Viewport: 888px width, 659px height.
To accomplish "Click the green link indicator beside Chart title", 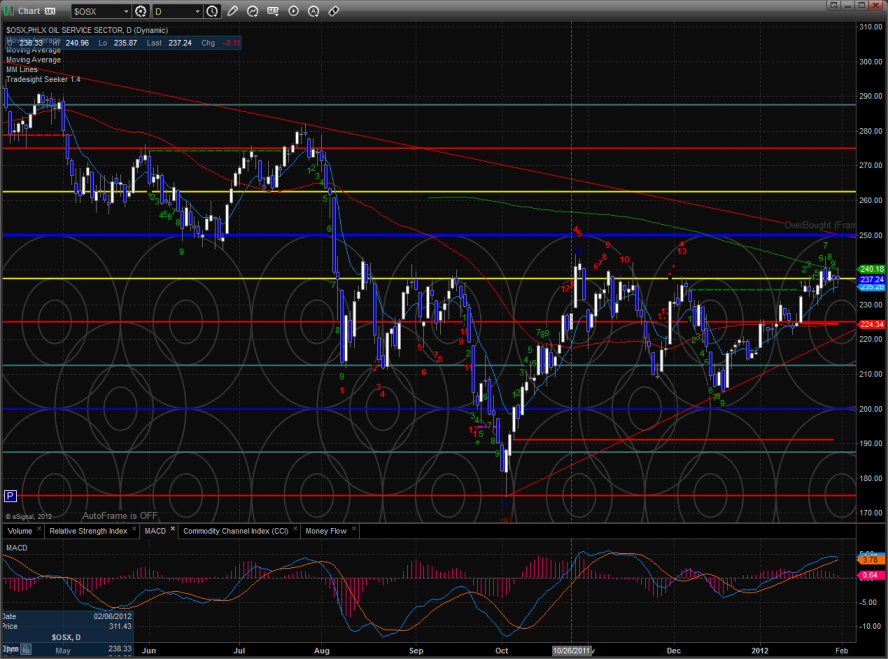I will pos(8,11).
